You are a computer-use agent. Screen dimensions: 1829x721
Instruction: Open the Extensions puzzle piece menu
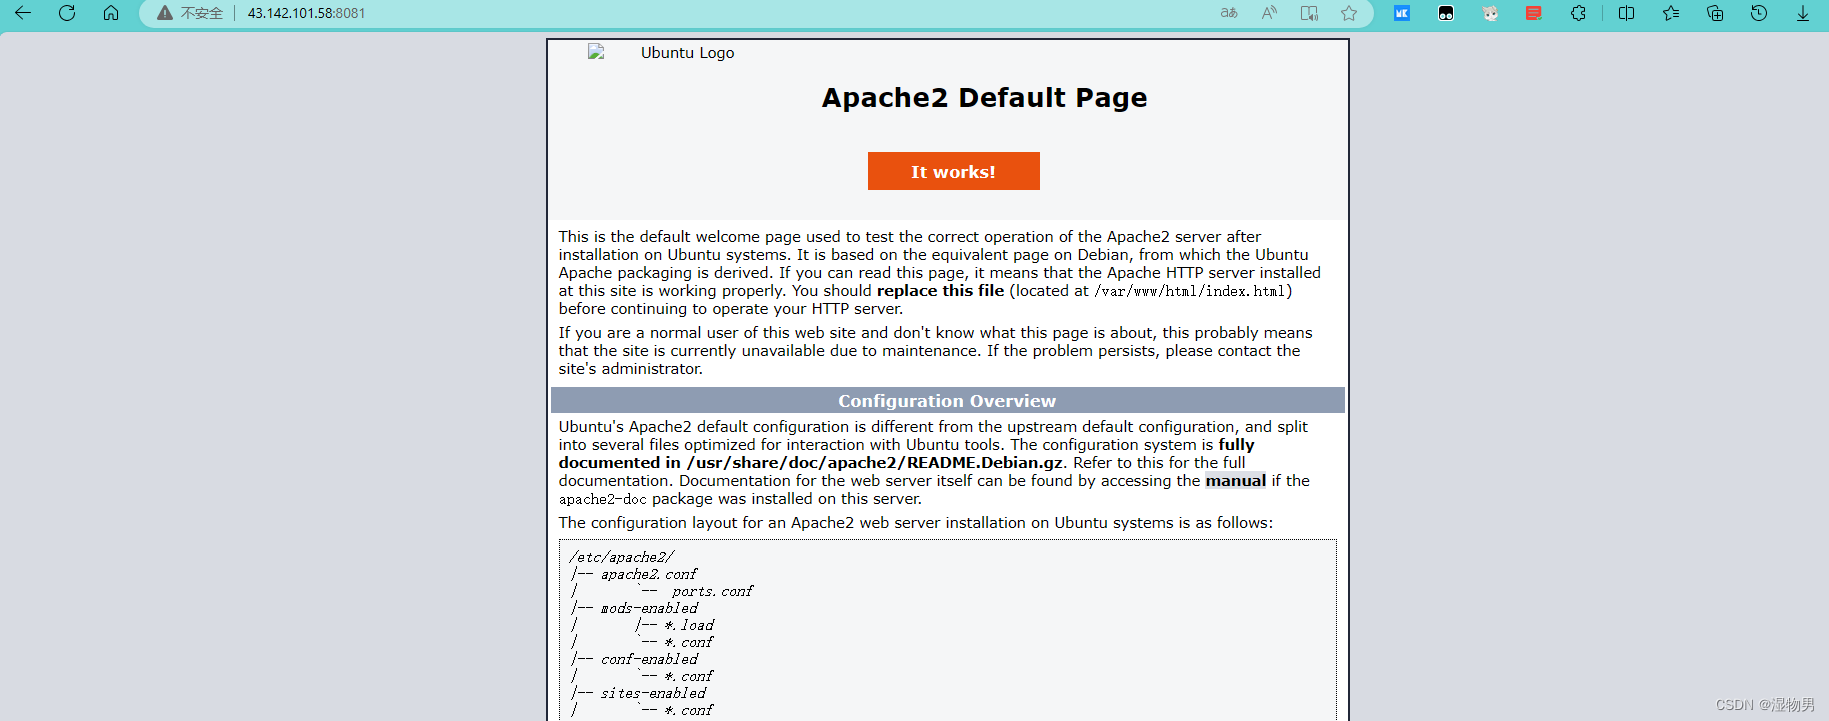[1578, 13]
